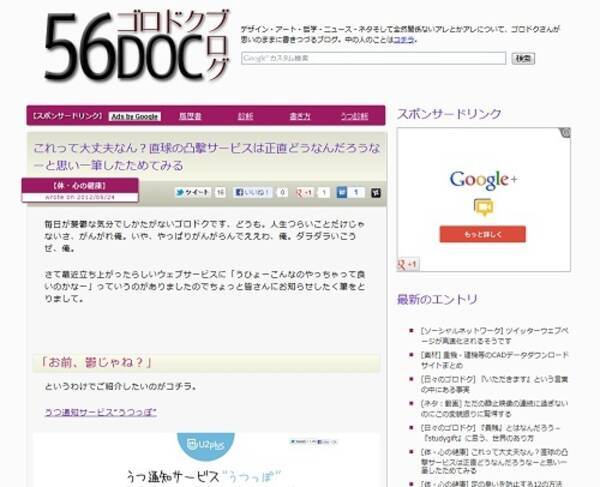
Task: Open the 日々のゴロドク いただきます entry
Action: point(494,384)
